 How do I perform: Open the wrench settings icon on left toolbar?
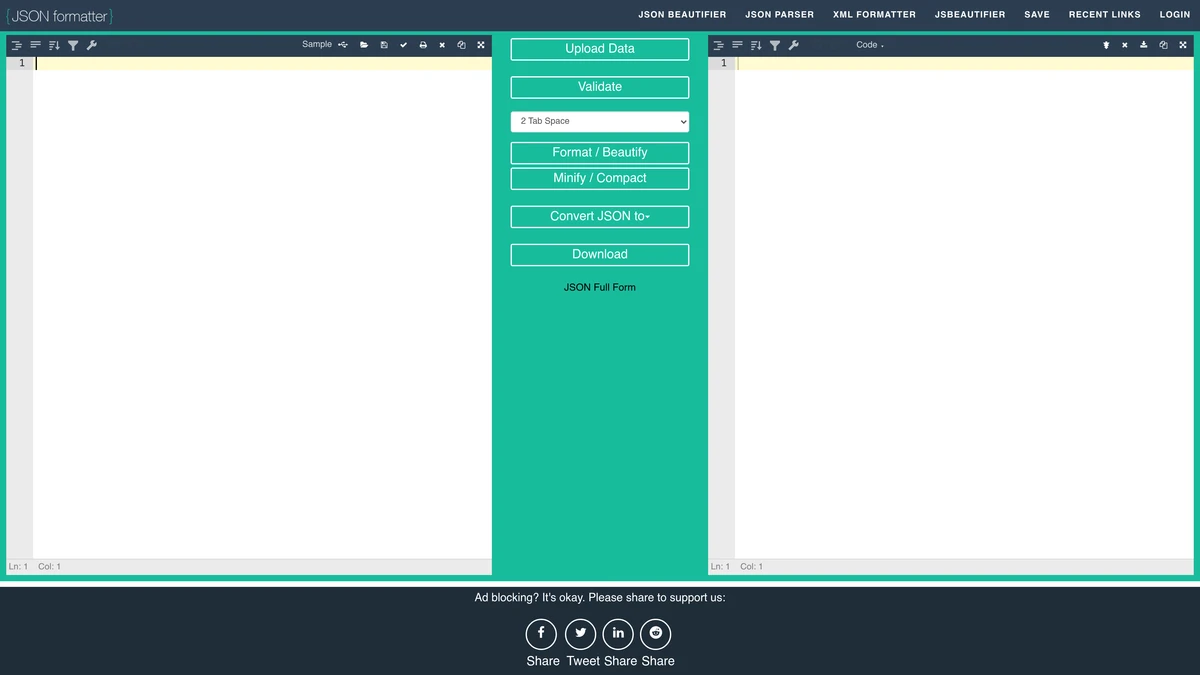pos(92,45)
